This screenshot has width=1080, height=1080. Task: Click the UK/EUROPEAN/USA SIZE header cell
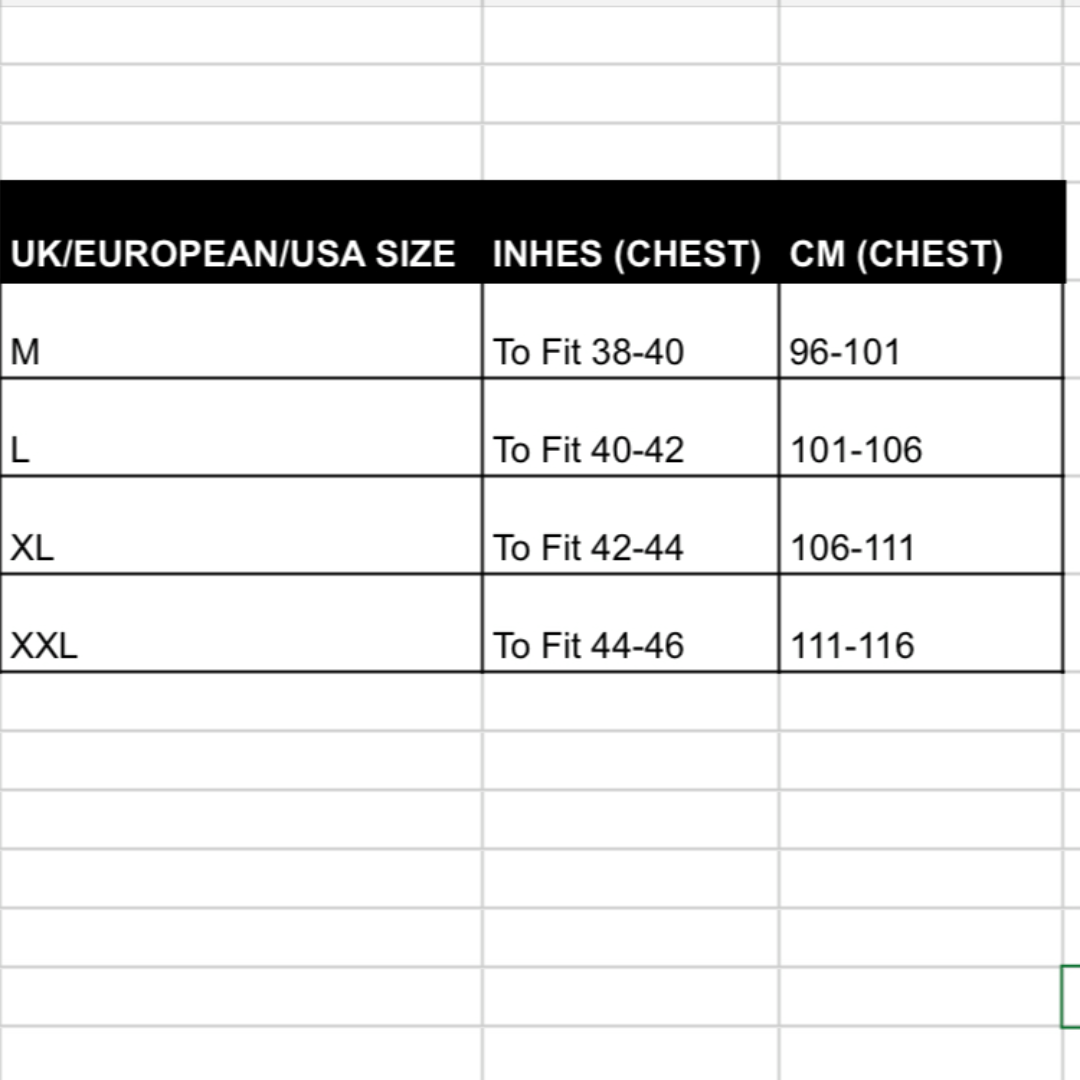240,234
